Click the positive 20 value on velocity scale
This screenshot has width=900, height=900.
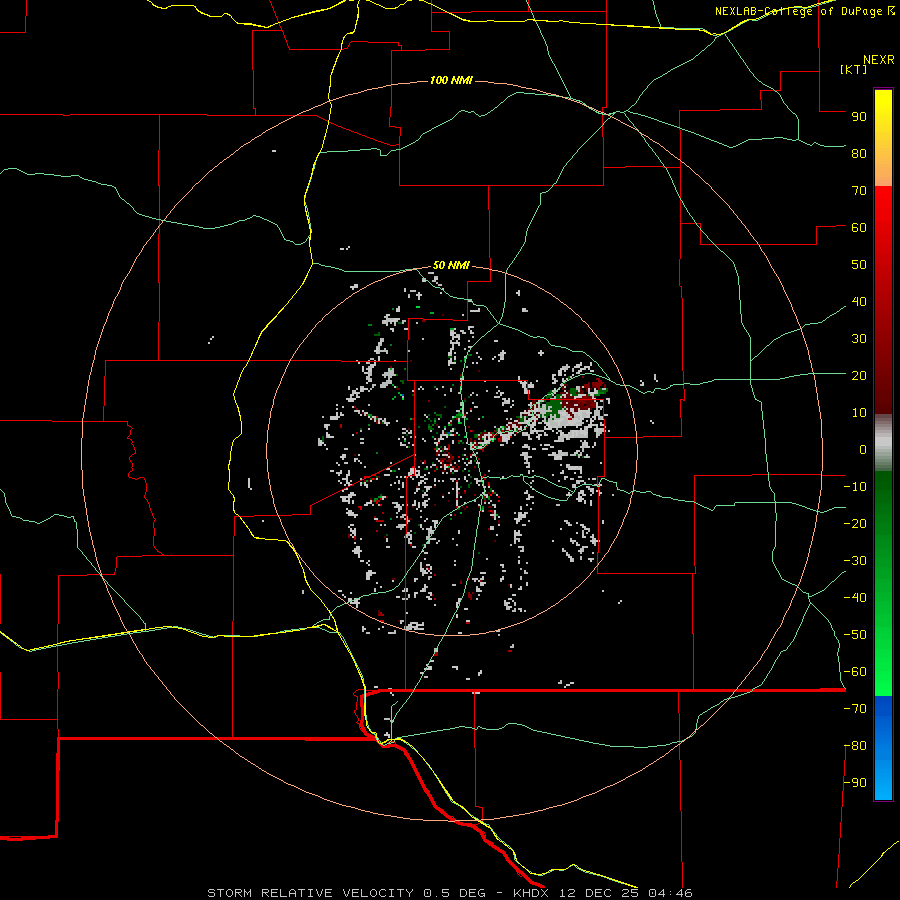tap(859, 375)
